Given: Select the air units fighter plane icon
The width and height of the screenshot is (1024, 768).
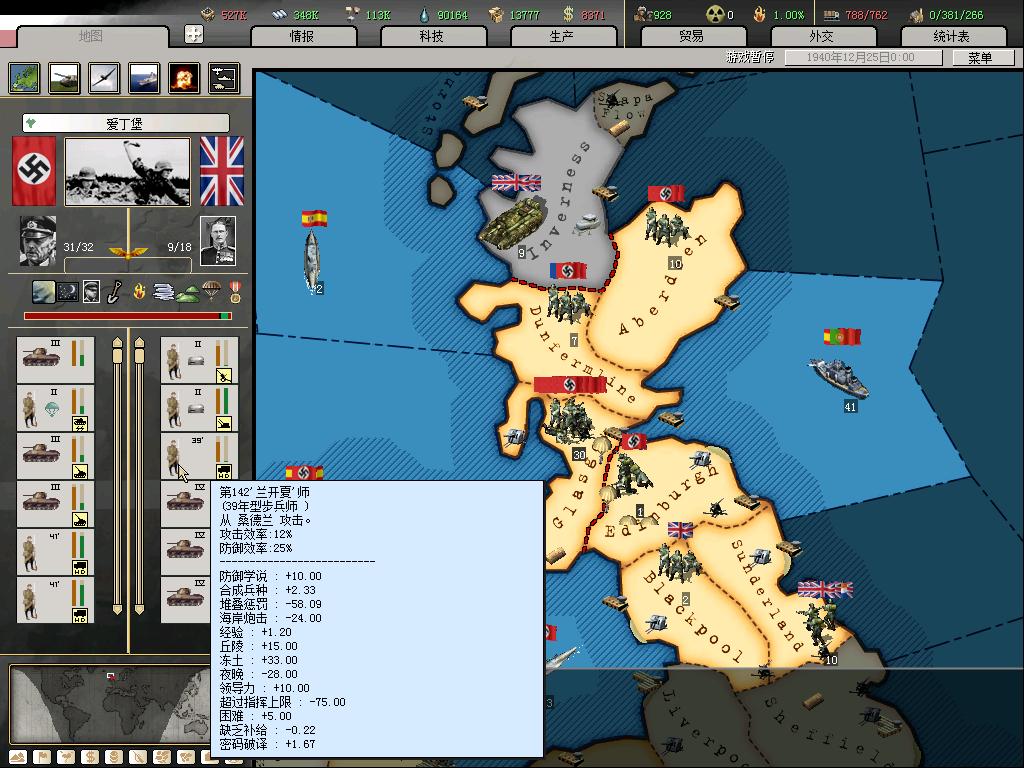Looking at the screenshot, I should 104,78.
